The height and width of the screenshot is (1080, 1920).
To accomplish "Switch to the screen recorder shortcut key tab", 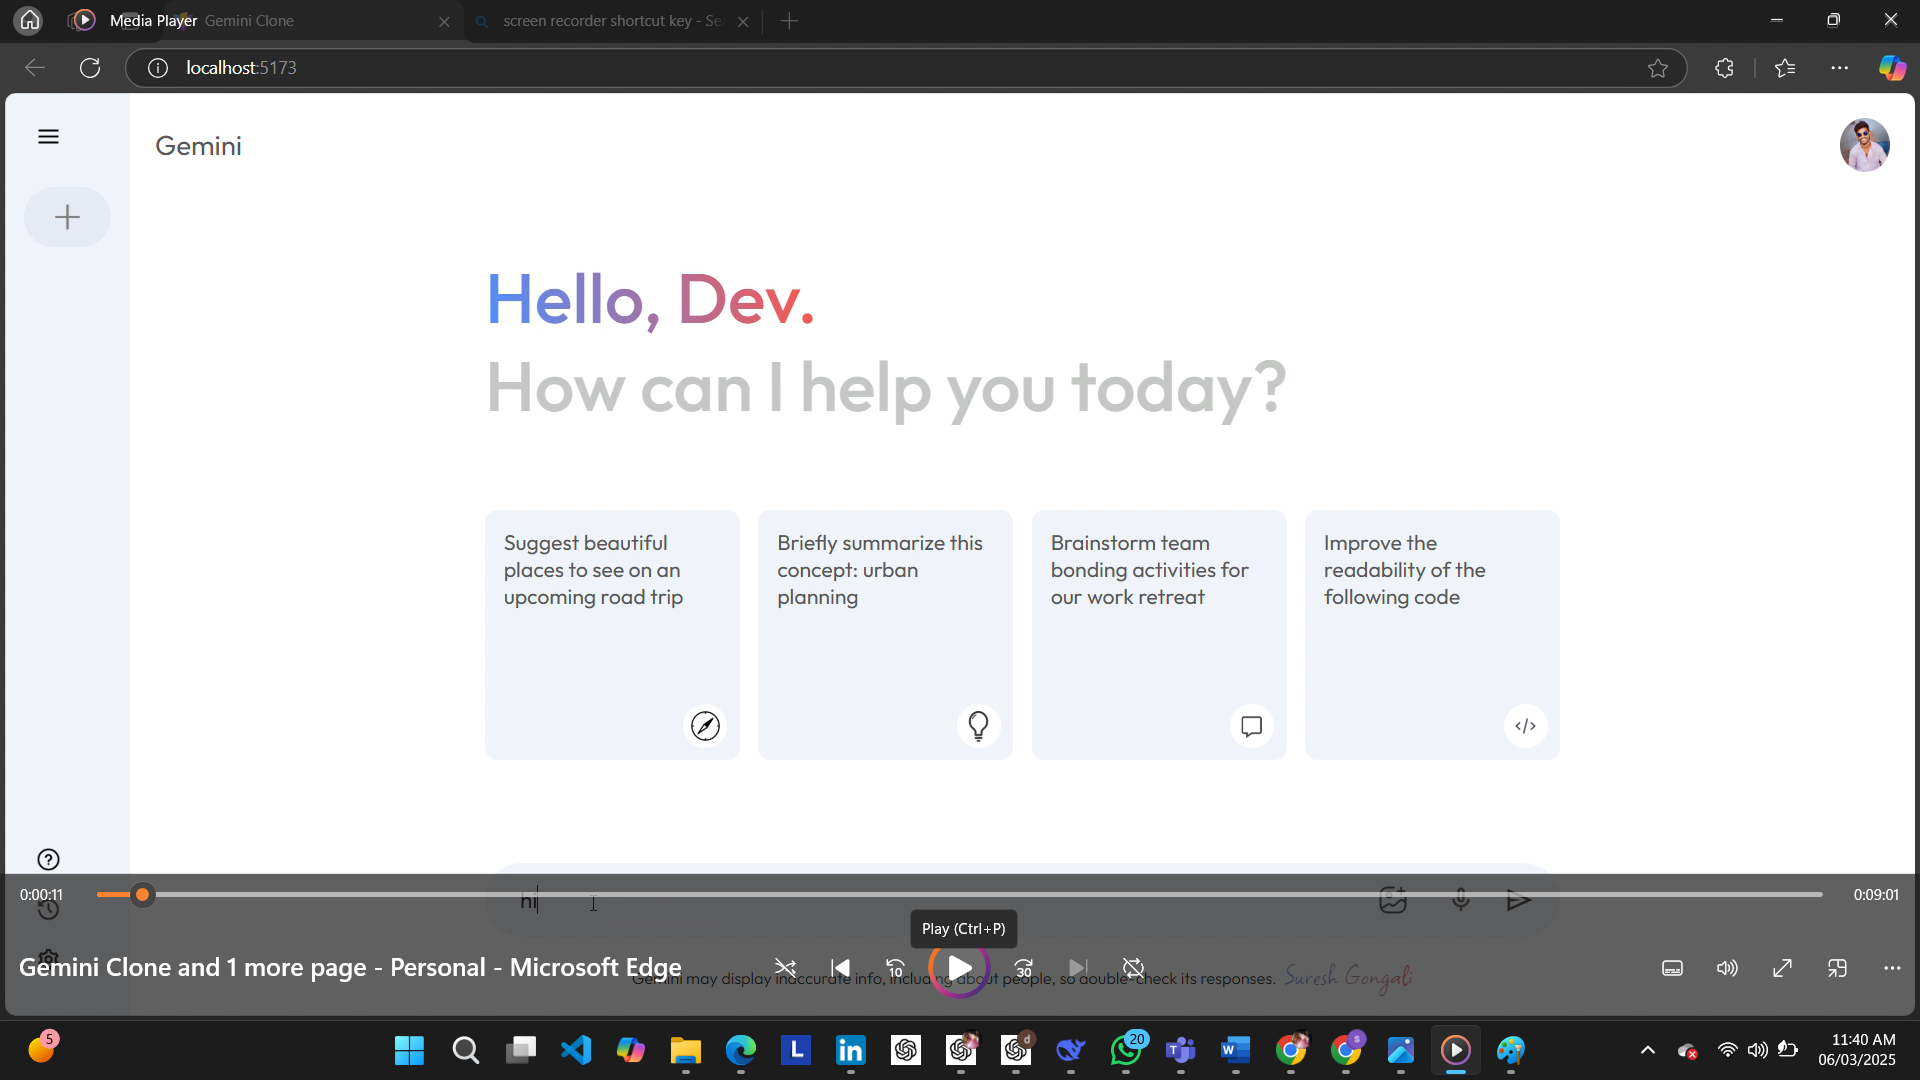I will point(612,21).
